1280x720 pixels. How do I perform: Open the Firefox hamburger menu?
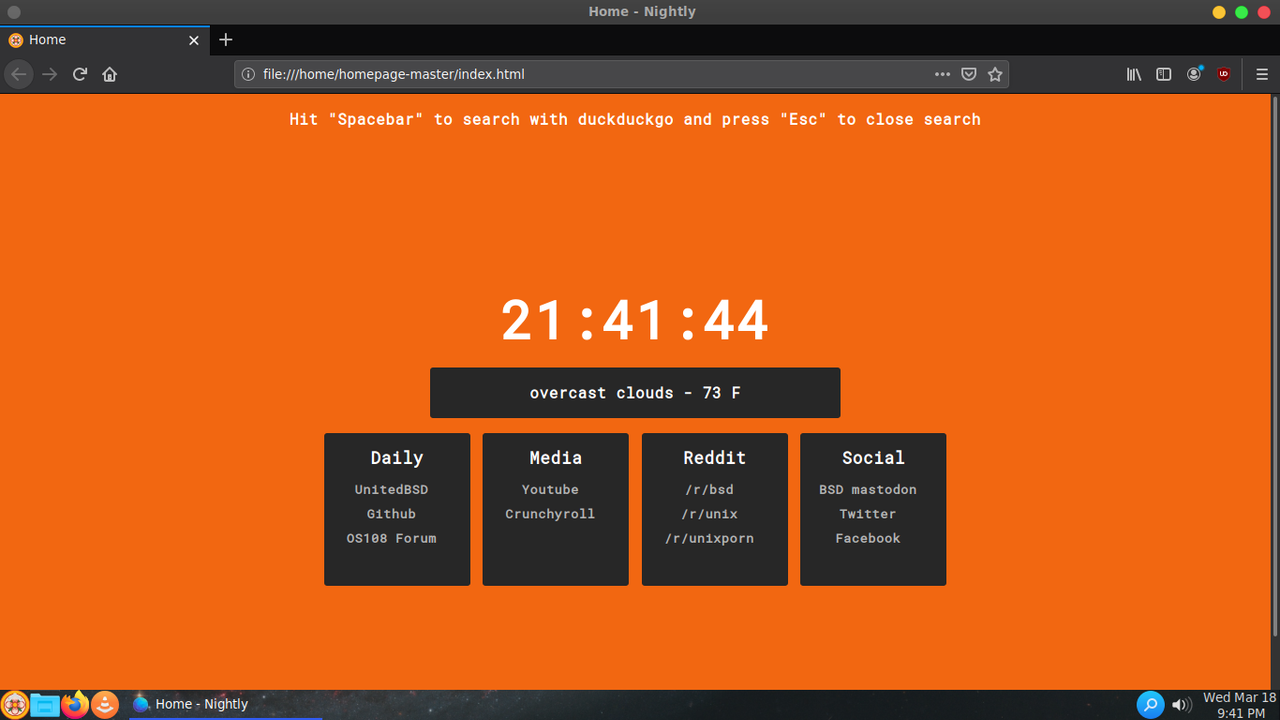1262,74
